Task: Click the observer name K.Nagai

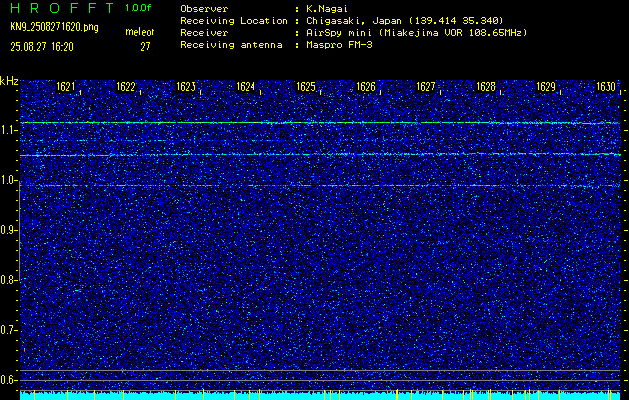Action: coord(327,8)
